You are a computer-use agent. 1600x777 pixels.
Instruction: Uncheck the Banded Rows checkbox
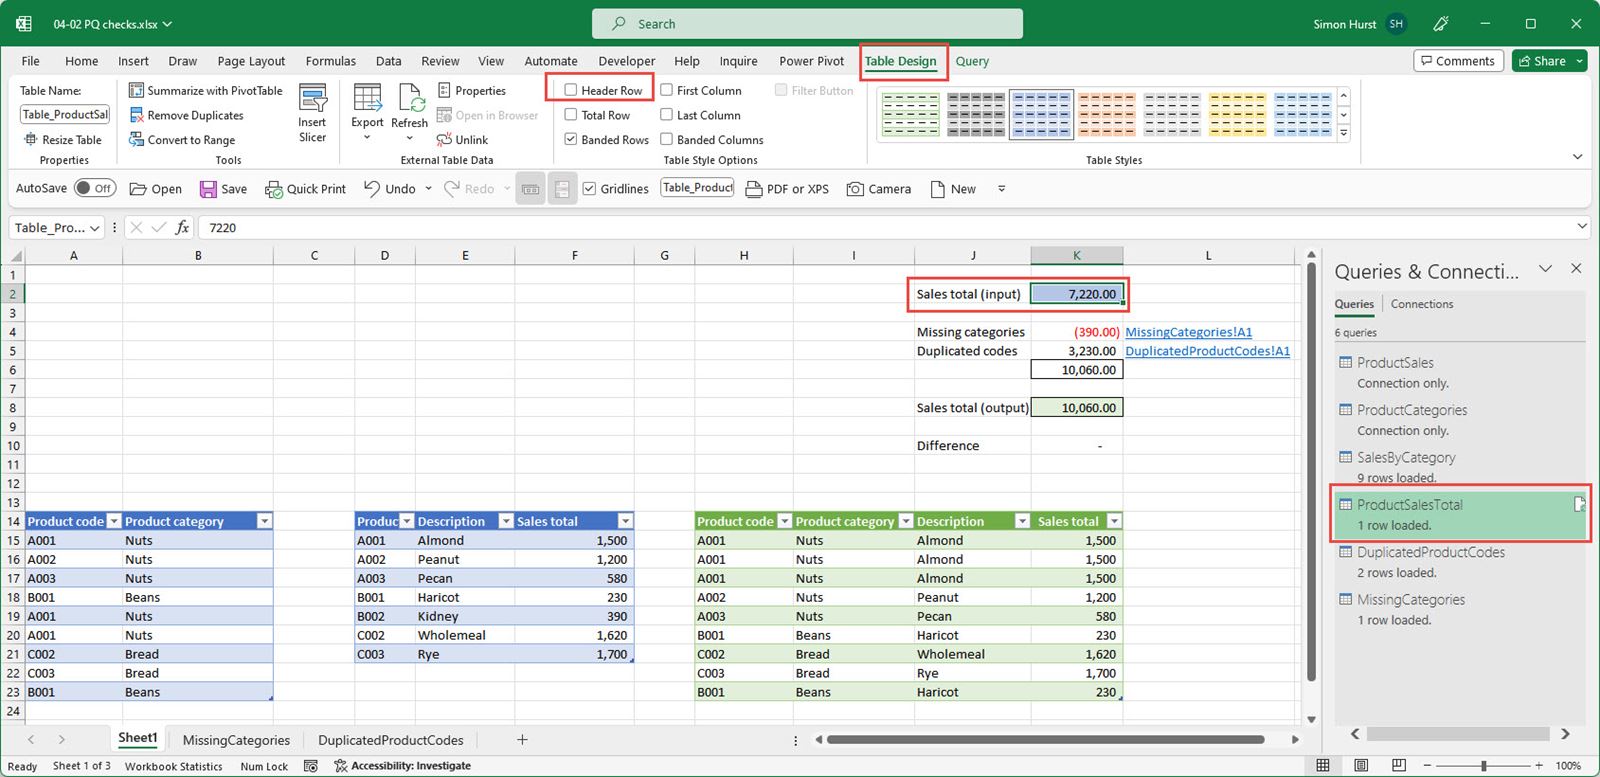[x=571, y=140]
